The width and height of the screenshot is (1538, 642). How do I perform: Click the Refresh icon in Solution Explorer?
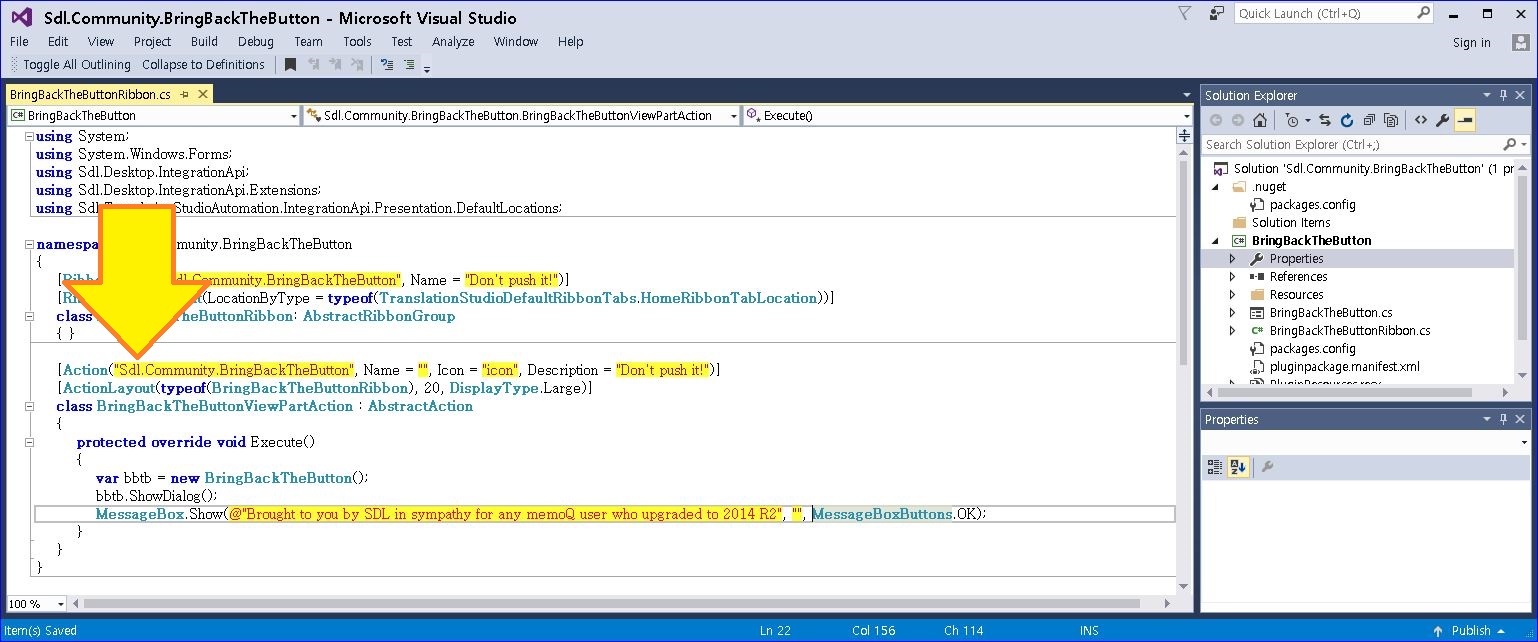point(1346,120)
